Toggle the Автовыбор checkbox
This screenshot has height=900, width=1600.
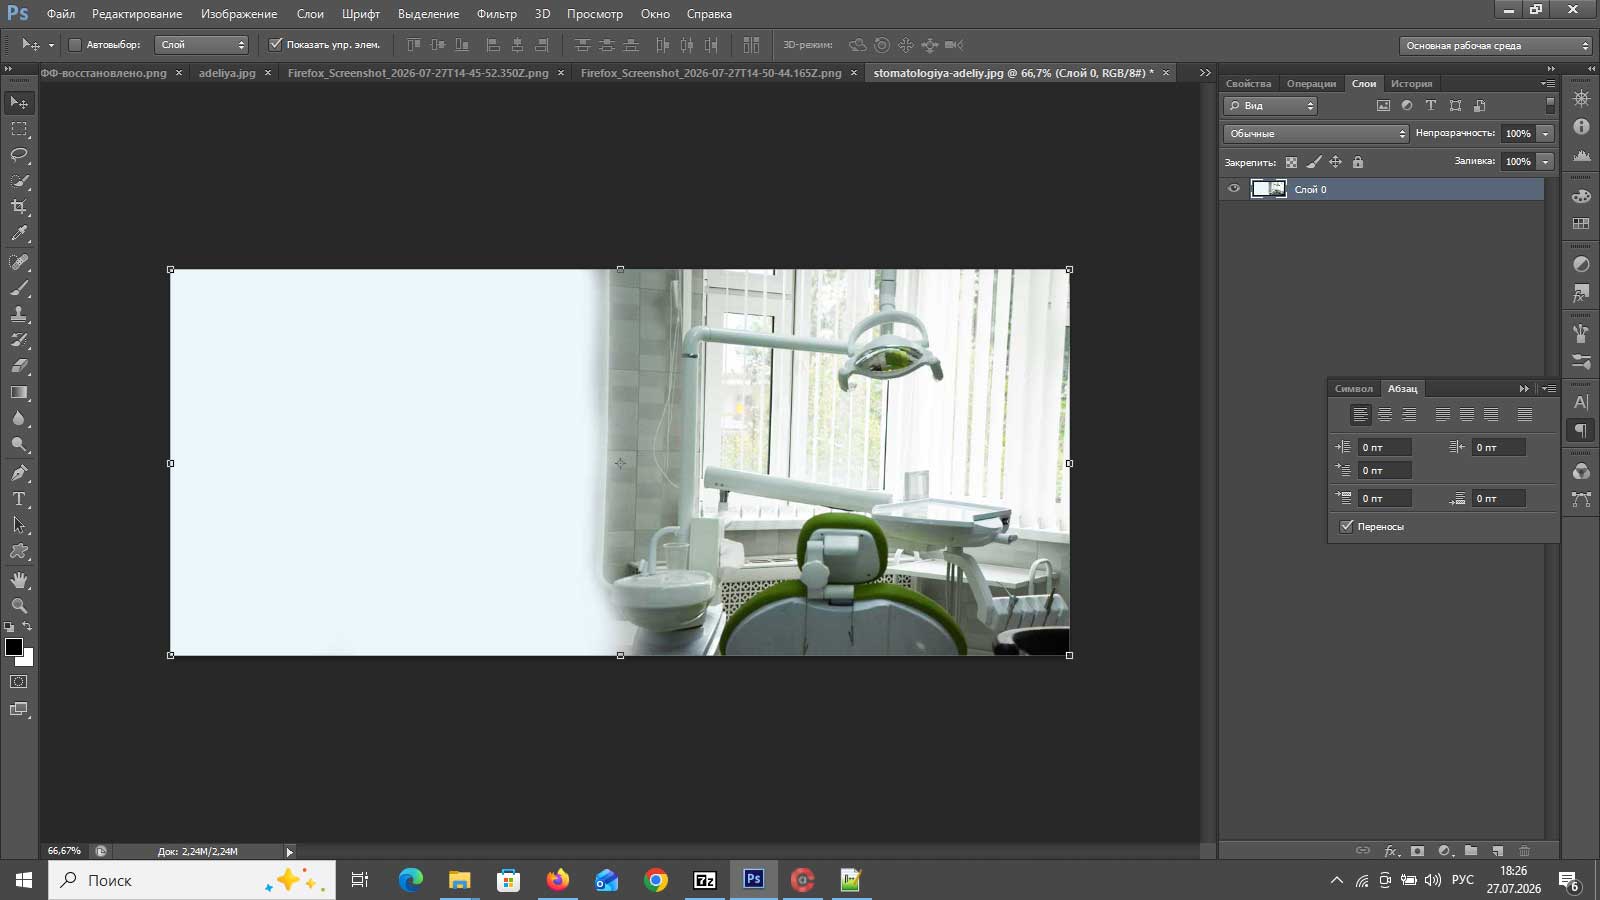75,45
